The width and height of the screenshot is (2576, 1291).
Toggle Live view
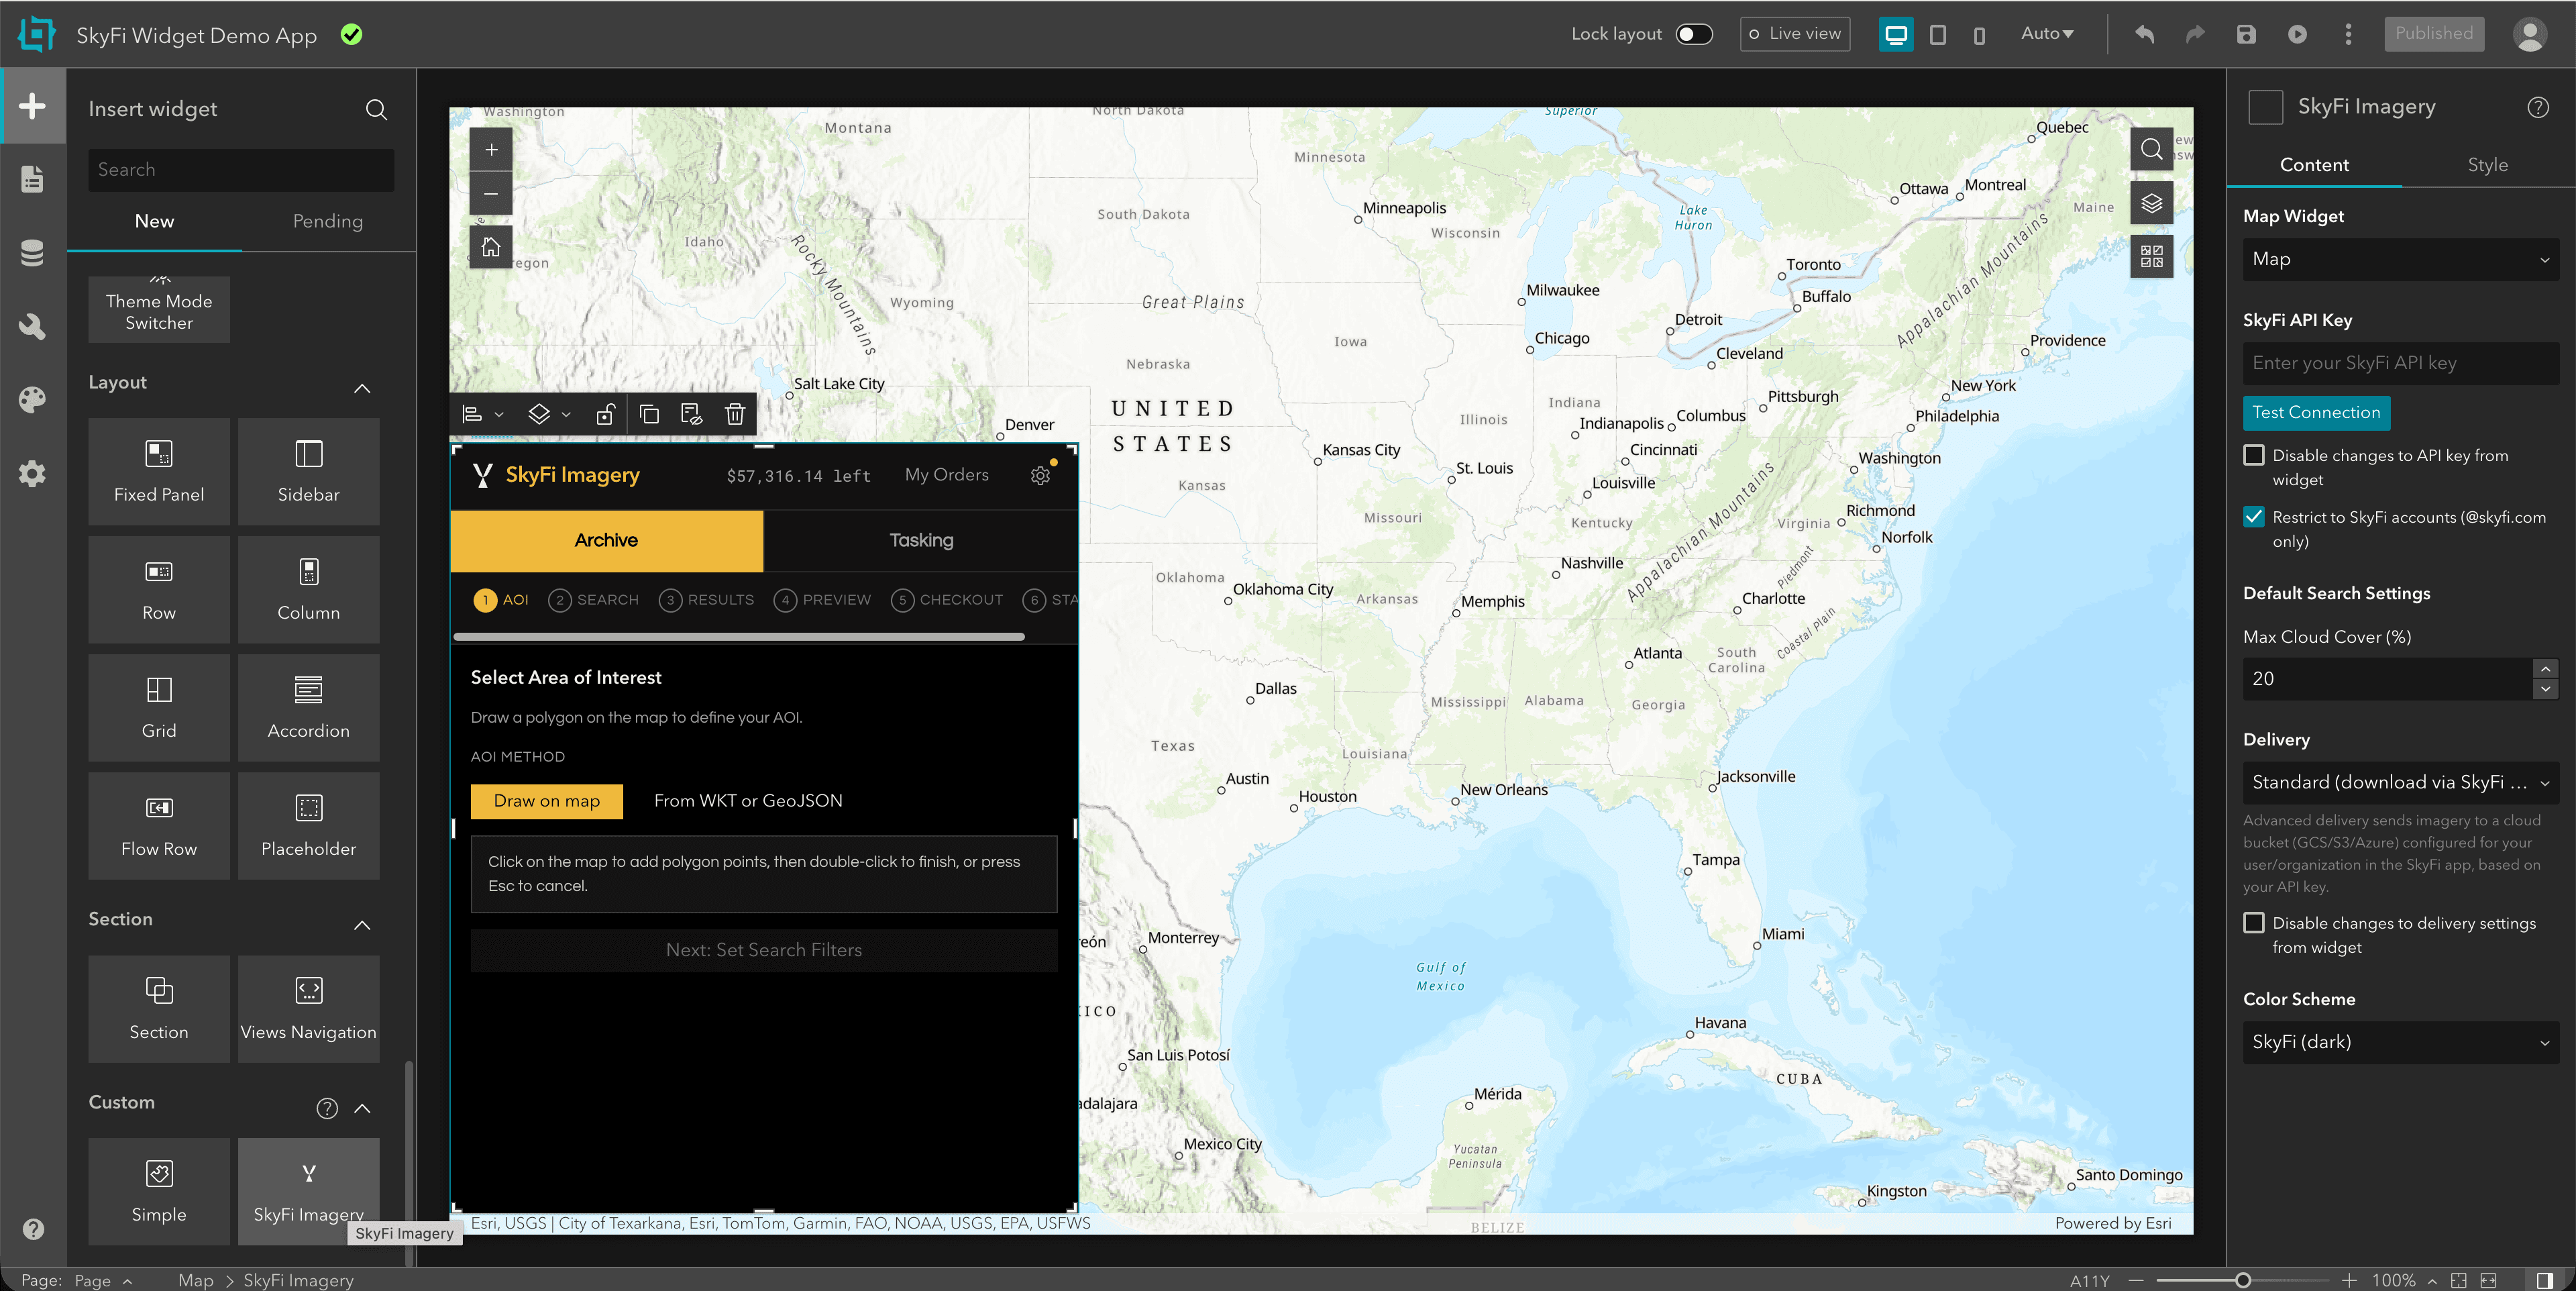coord(1795,34)
